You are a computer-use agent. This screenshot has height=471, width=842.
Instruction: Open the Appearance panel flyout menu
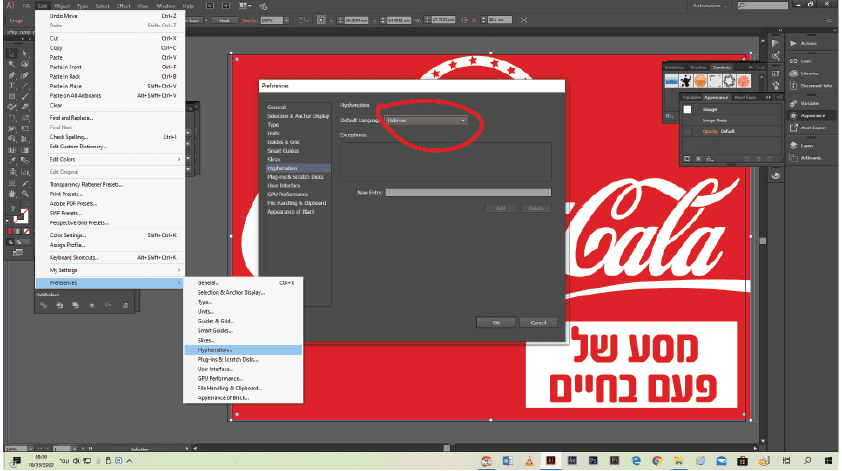779,97
